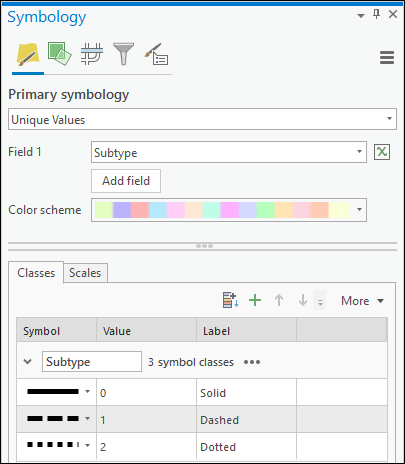
Task: Click the Add all values icon
Action: 230,300
